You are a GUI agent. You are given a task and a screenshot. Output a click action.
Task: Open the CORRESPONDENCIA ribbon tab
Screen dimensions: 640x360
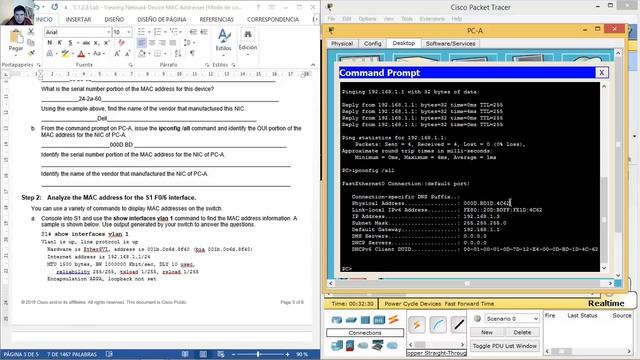point(273,19)
